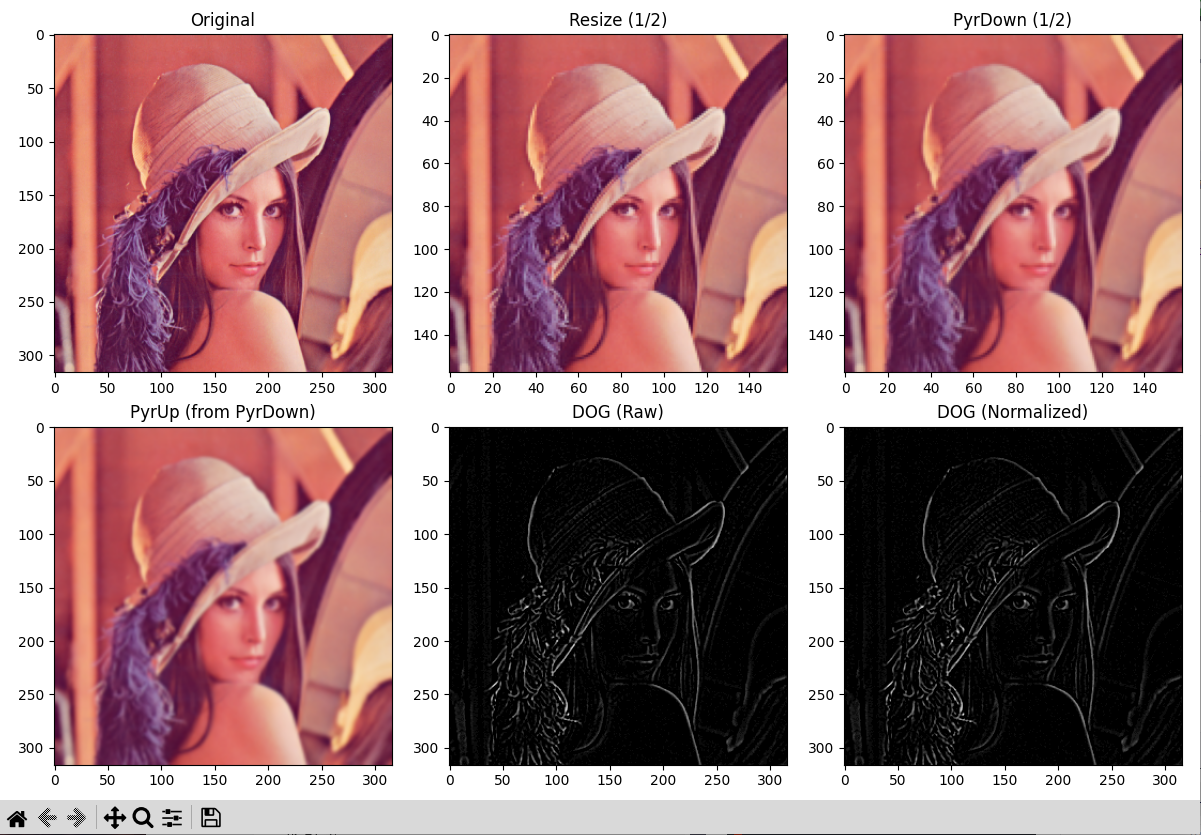Click the 'Original' subplot title
Screen dimensions: 1201x835
coord(223,19)
